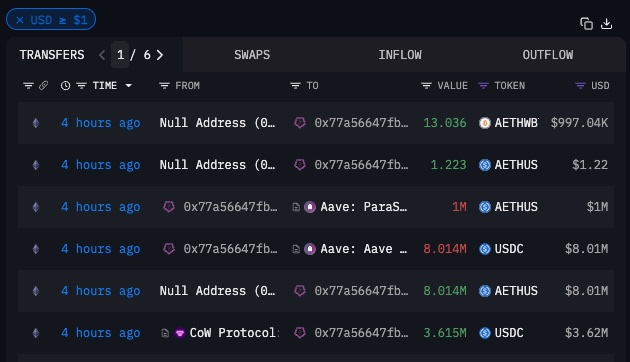Go to next transfers page
630x362 pixels.
(160, 55)
